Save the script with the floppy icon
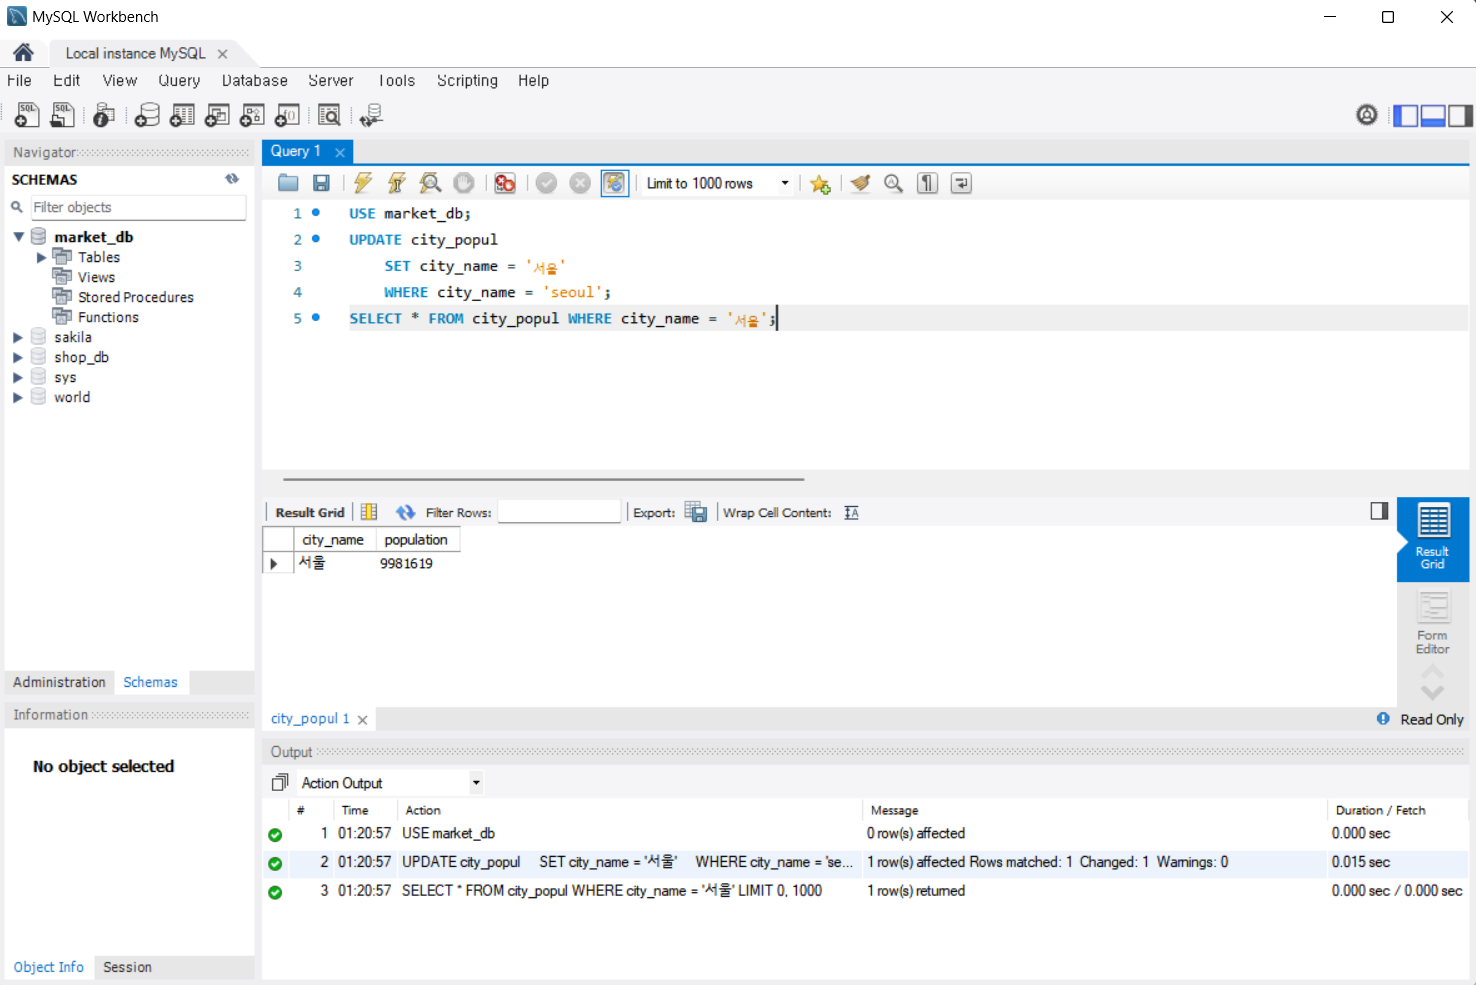The width and height of the screenshot is (1476, 985). [x=321, y=183]
